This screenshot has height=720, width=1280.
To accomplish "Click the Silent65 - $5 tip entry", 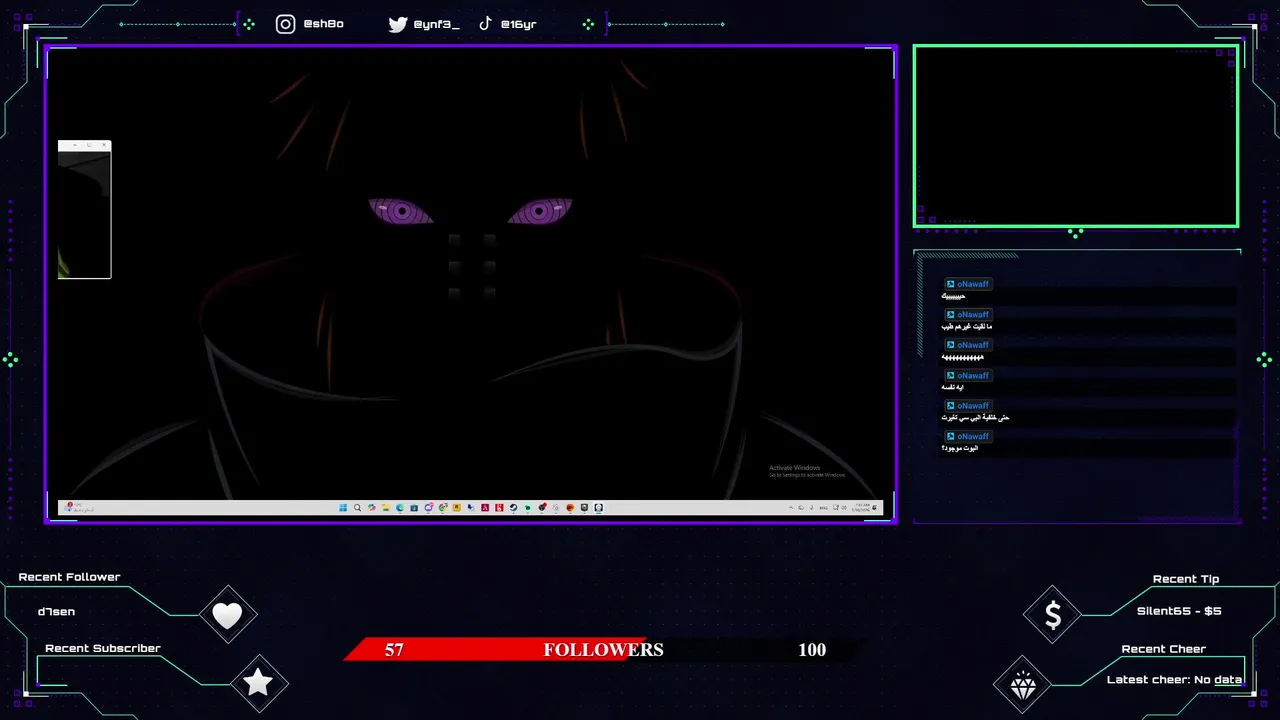I will [x=1179, y=611].
